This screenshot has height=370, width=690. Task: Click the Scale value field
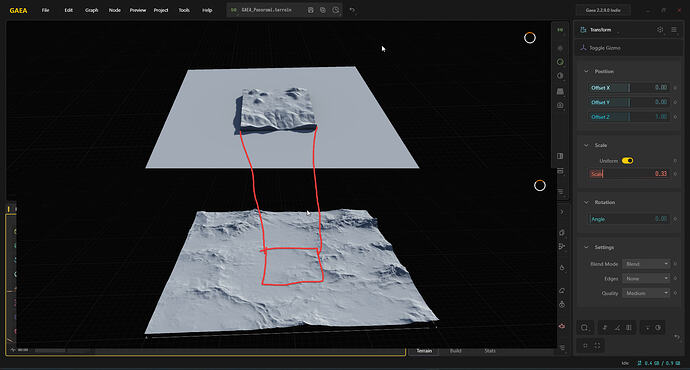pos(629,173)
